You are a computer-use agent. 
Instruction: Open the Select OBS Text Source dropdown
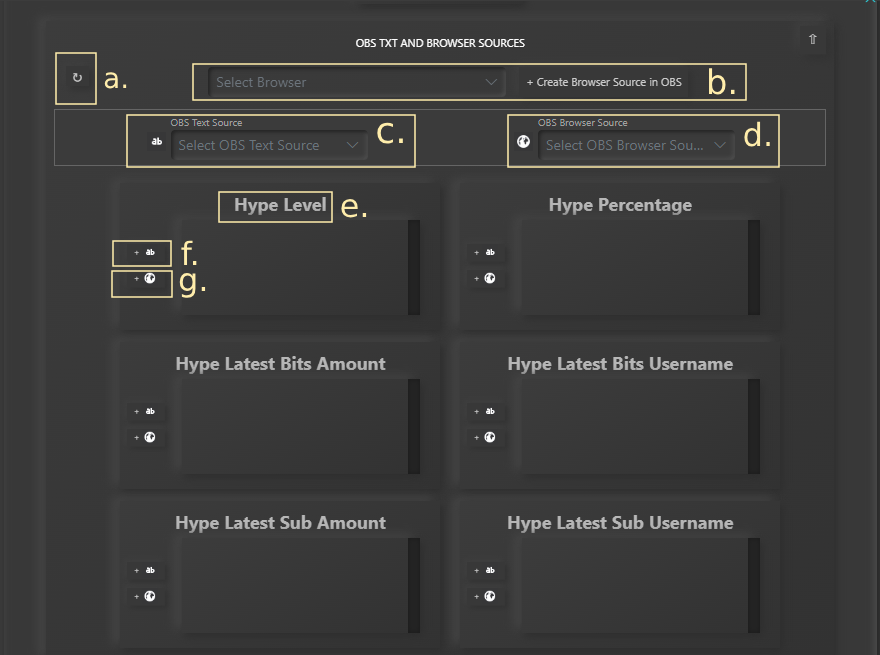268,145
